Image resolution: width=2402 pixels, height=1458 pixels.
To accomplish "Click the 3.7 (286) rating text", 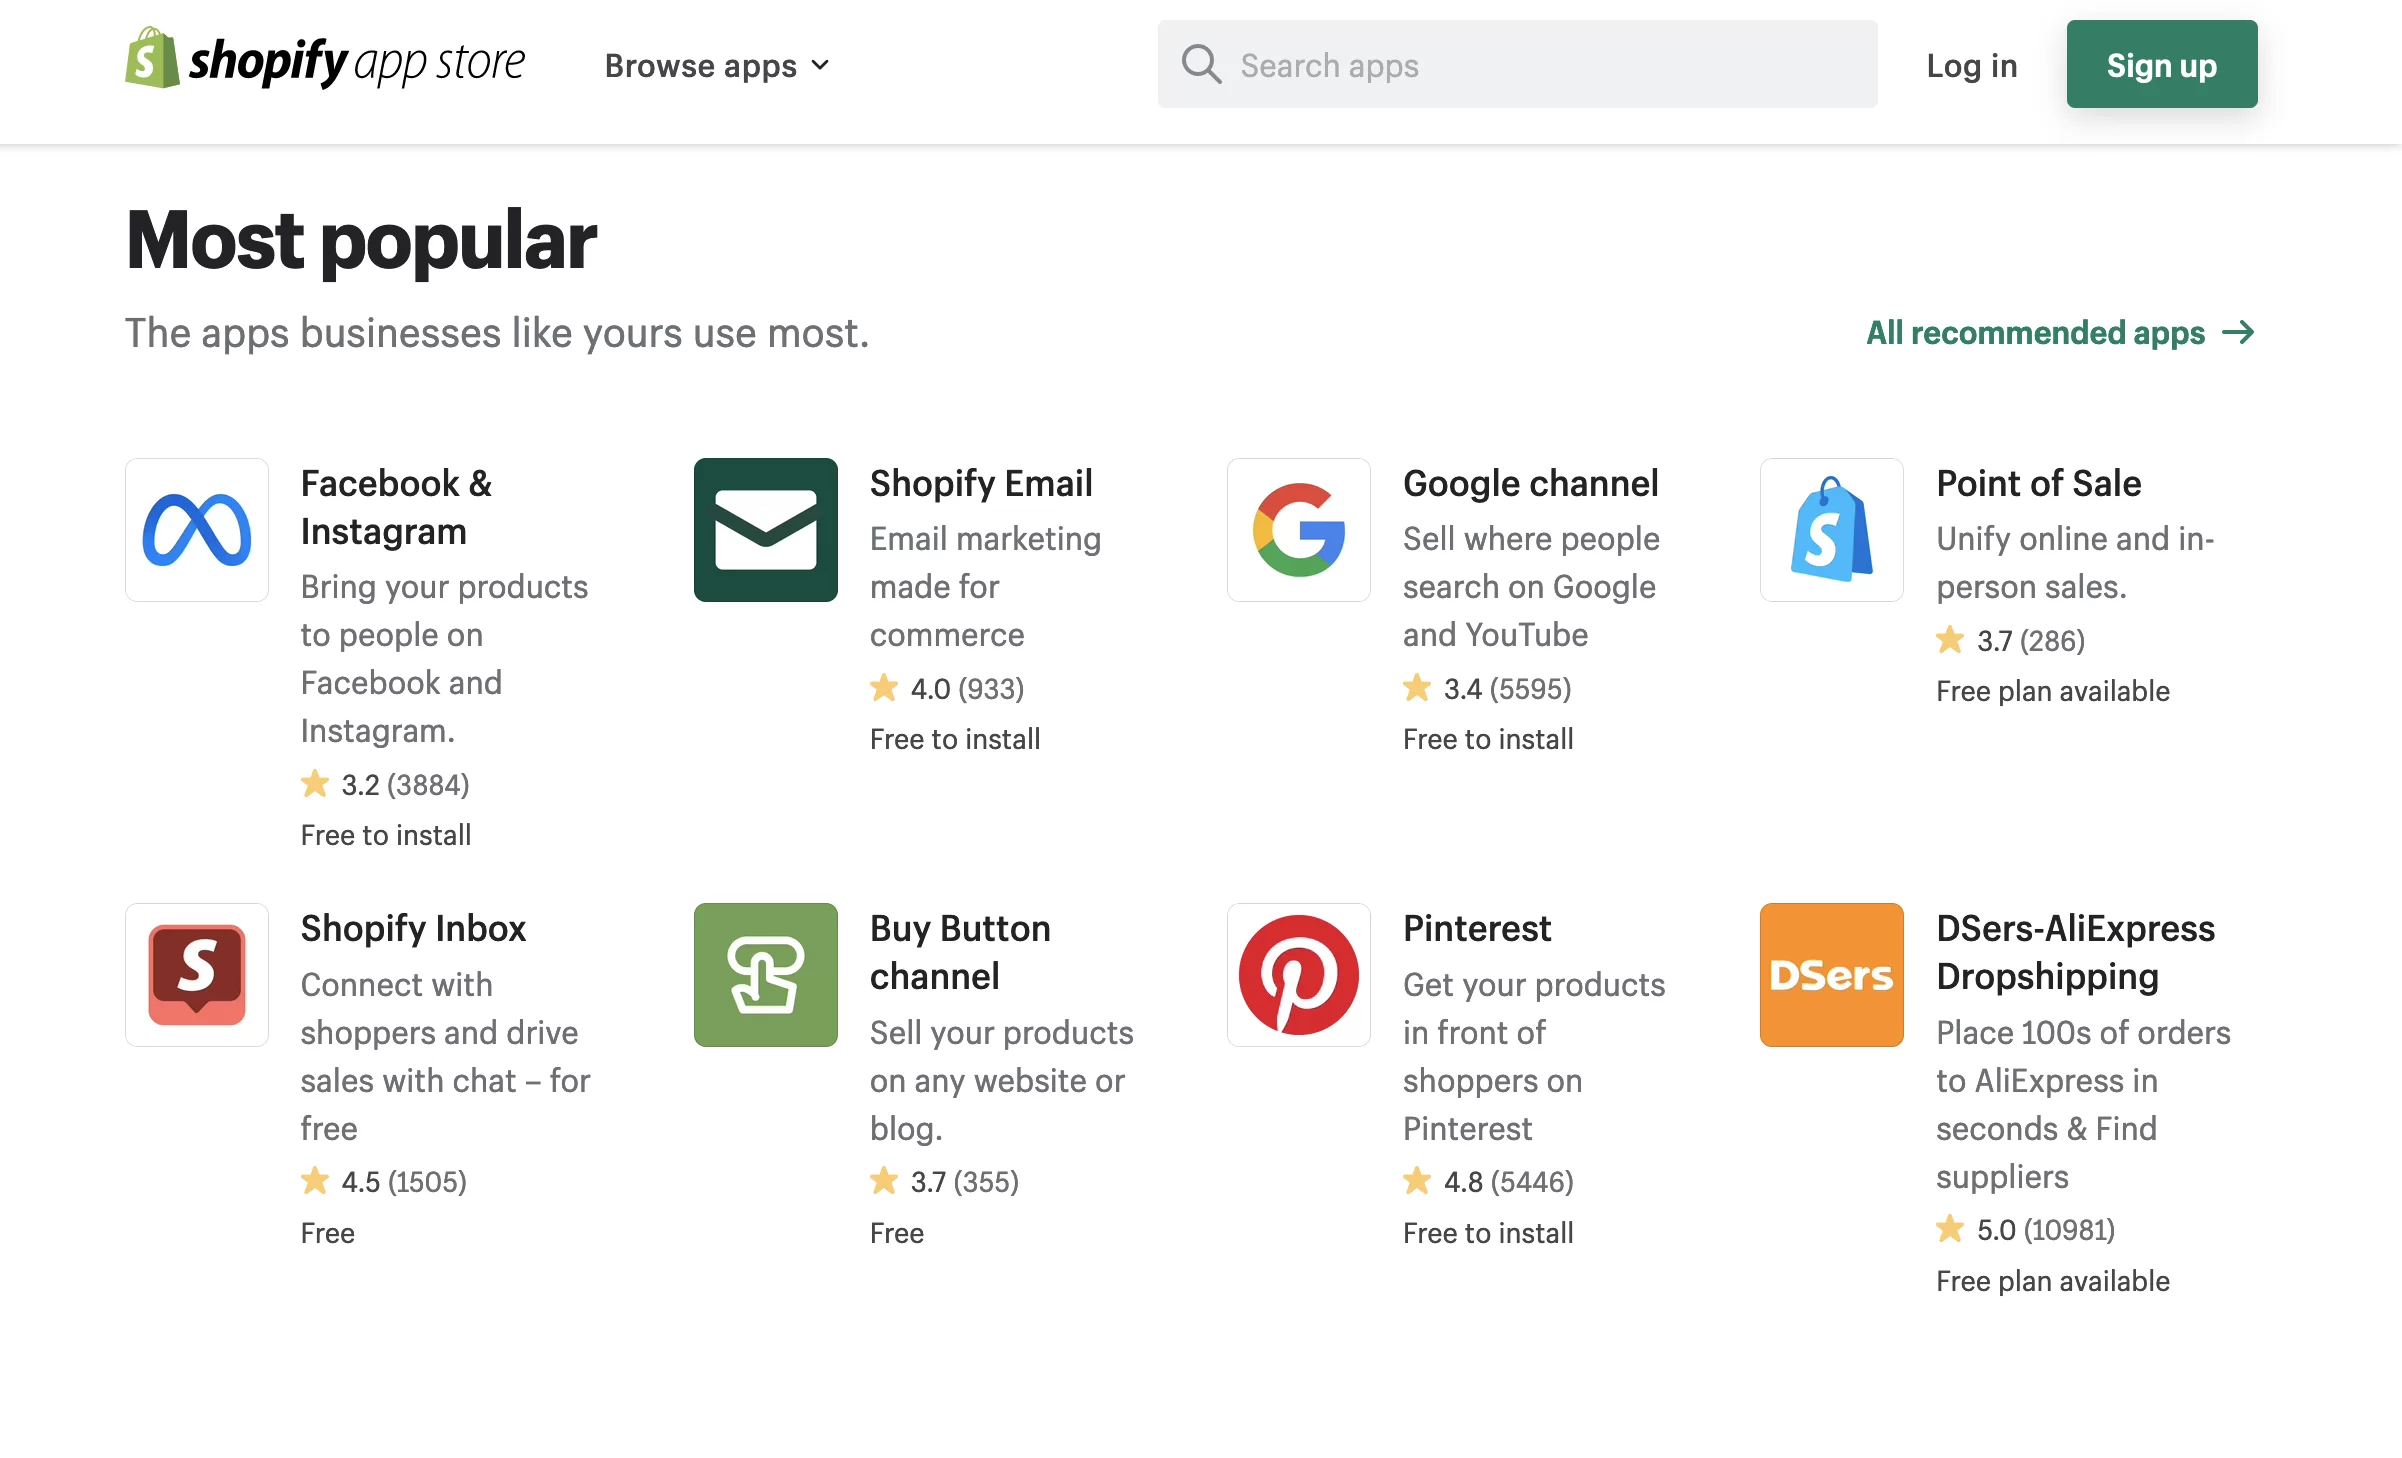I will pos(2030,641).
